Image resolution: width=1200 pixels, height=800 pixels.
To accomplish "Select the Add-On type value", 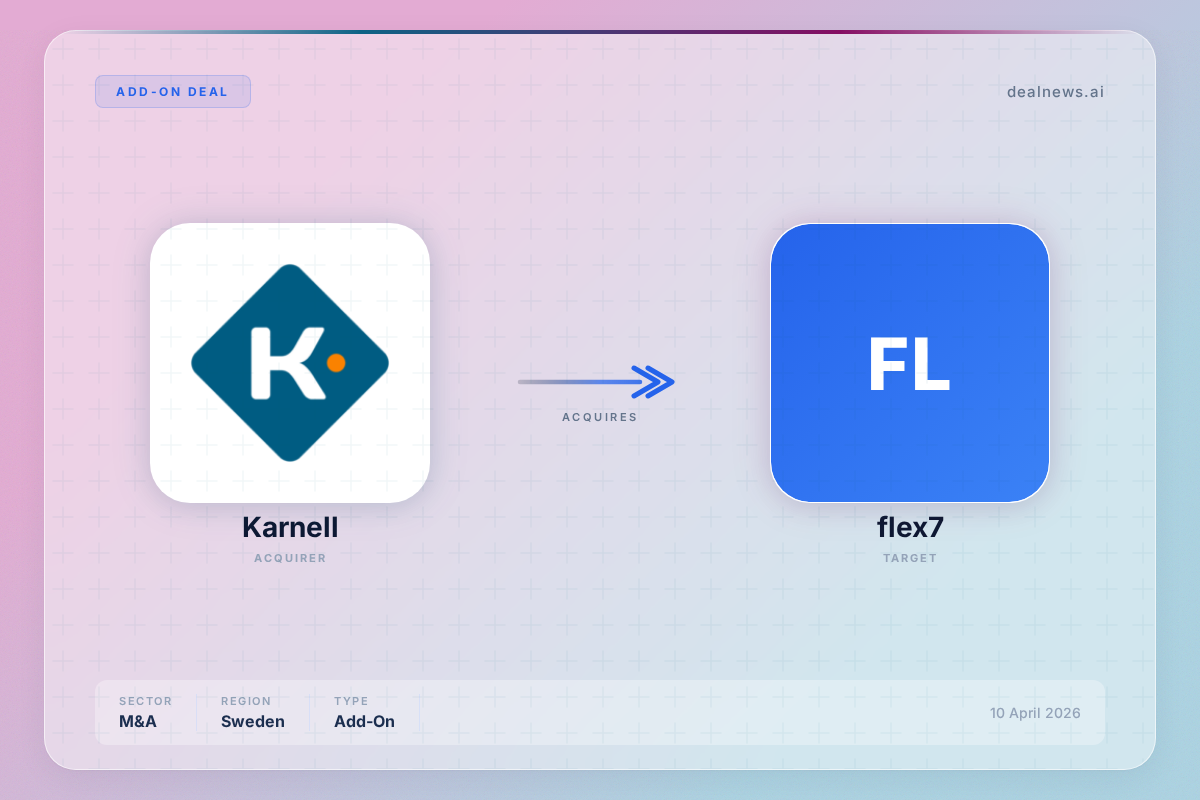I will [x=364, y=722].
